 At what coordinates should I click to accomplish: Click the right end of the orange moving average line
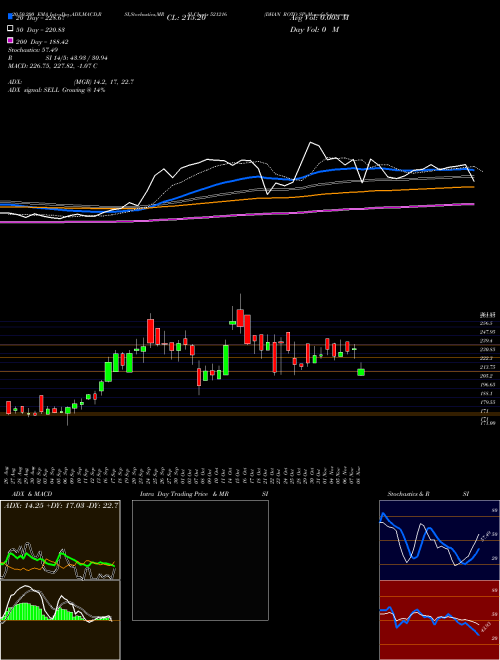click(473, 187)
